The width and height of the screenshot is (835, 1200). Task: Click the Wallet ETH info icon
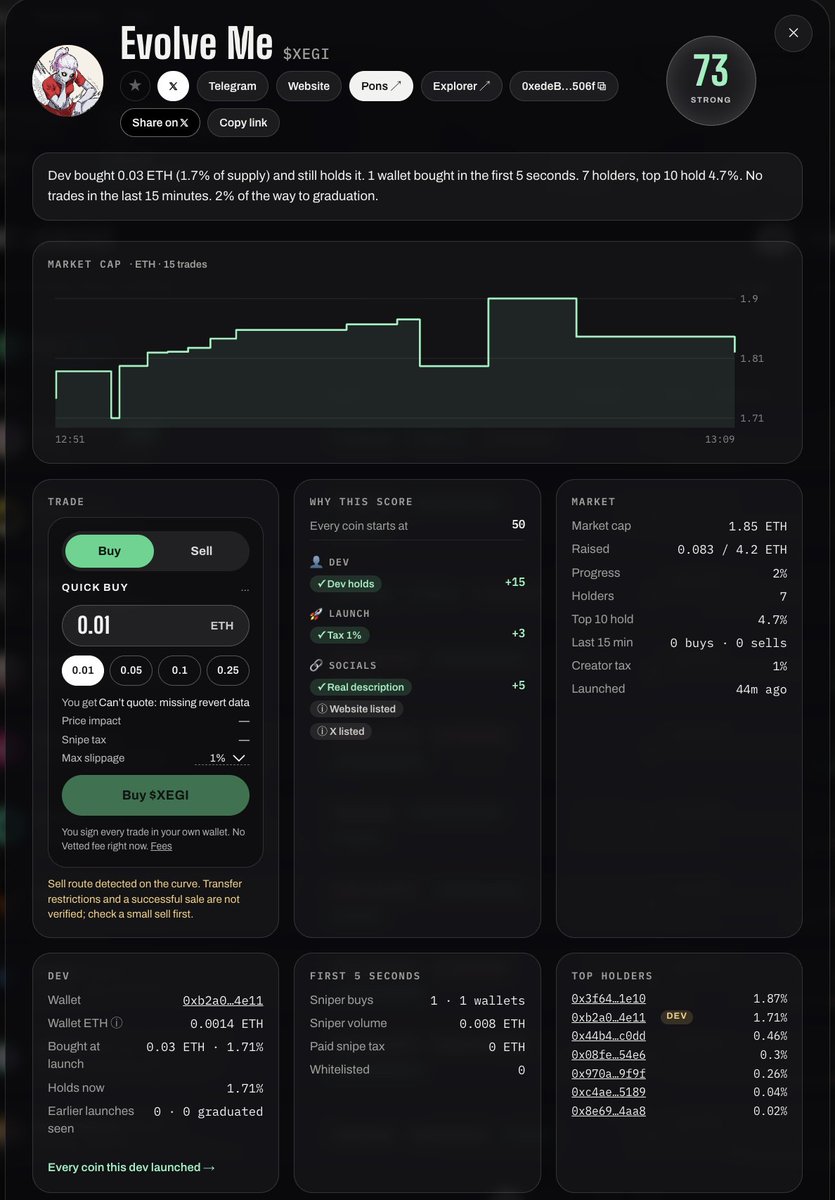click(x=117, y=1023)
